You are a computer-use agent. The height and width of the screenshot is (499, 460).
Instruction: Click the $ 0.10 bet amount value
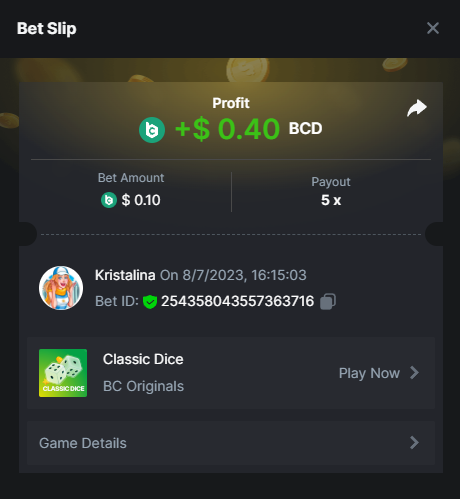pos(141,200)
